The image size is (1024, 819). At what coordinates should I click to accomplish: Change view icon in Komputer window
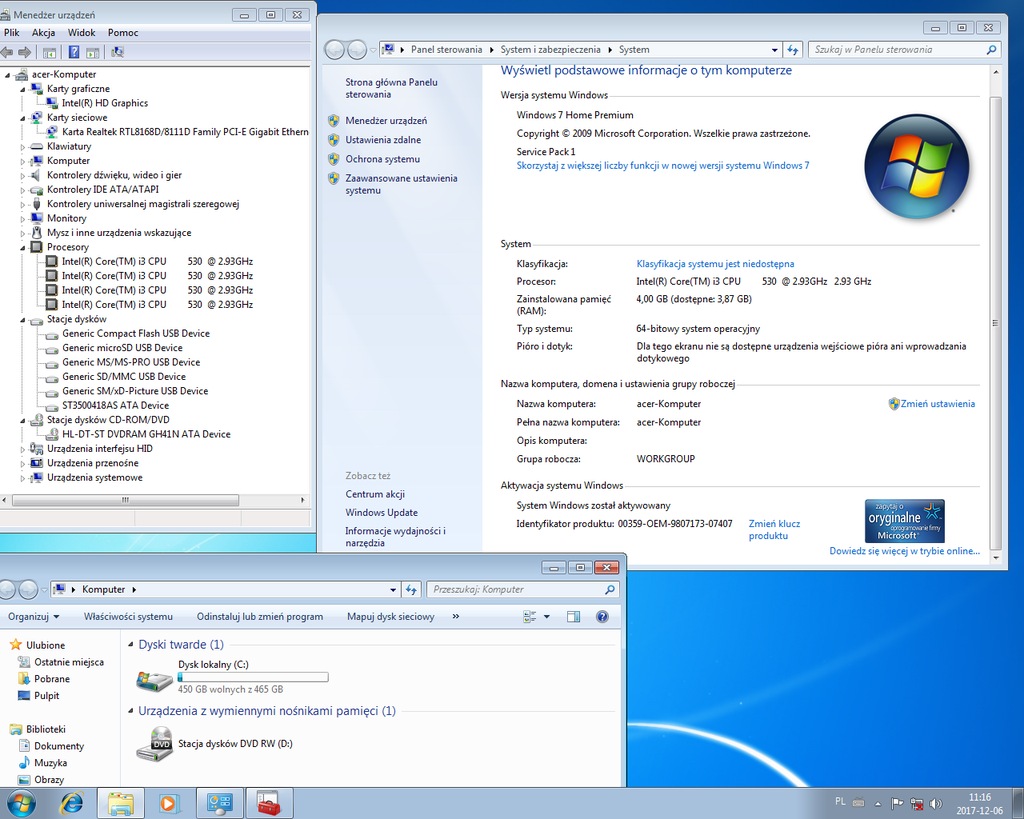[530, 617]
